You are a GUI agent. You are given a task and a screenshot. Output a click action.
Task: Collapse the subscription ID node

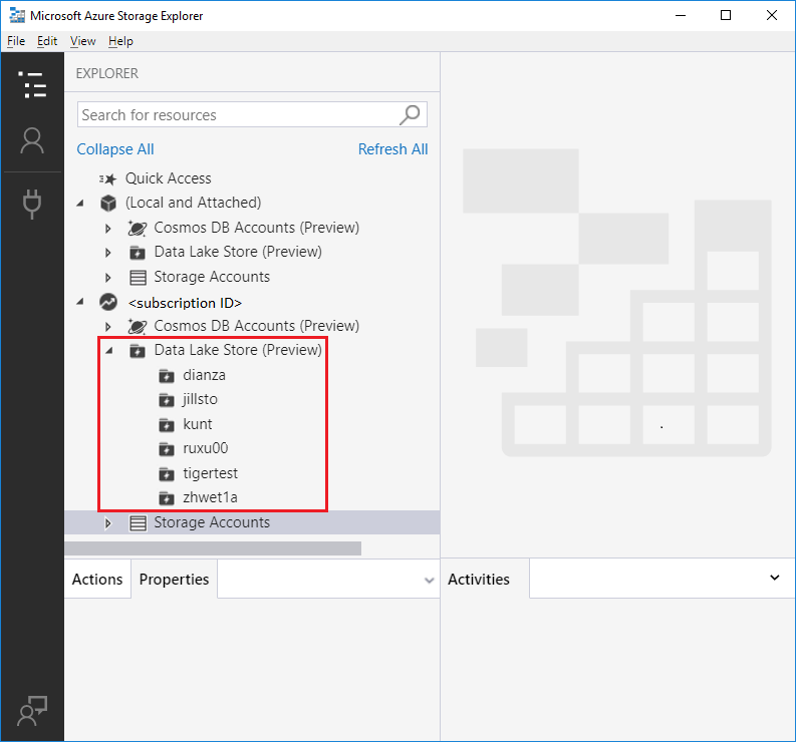pyautogui.click(x=80, y=301)
